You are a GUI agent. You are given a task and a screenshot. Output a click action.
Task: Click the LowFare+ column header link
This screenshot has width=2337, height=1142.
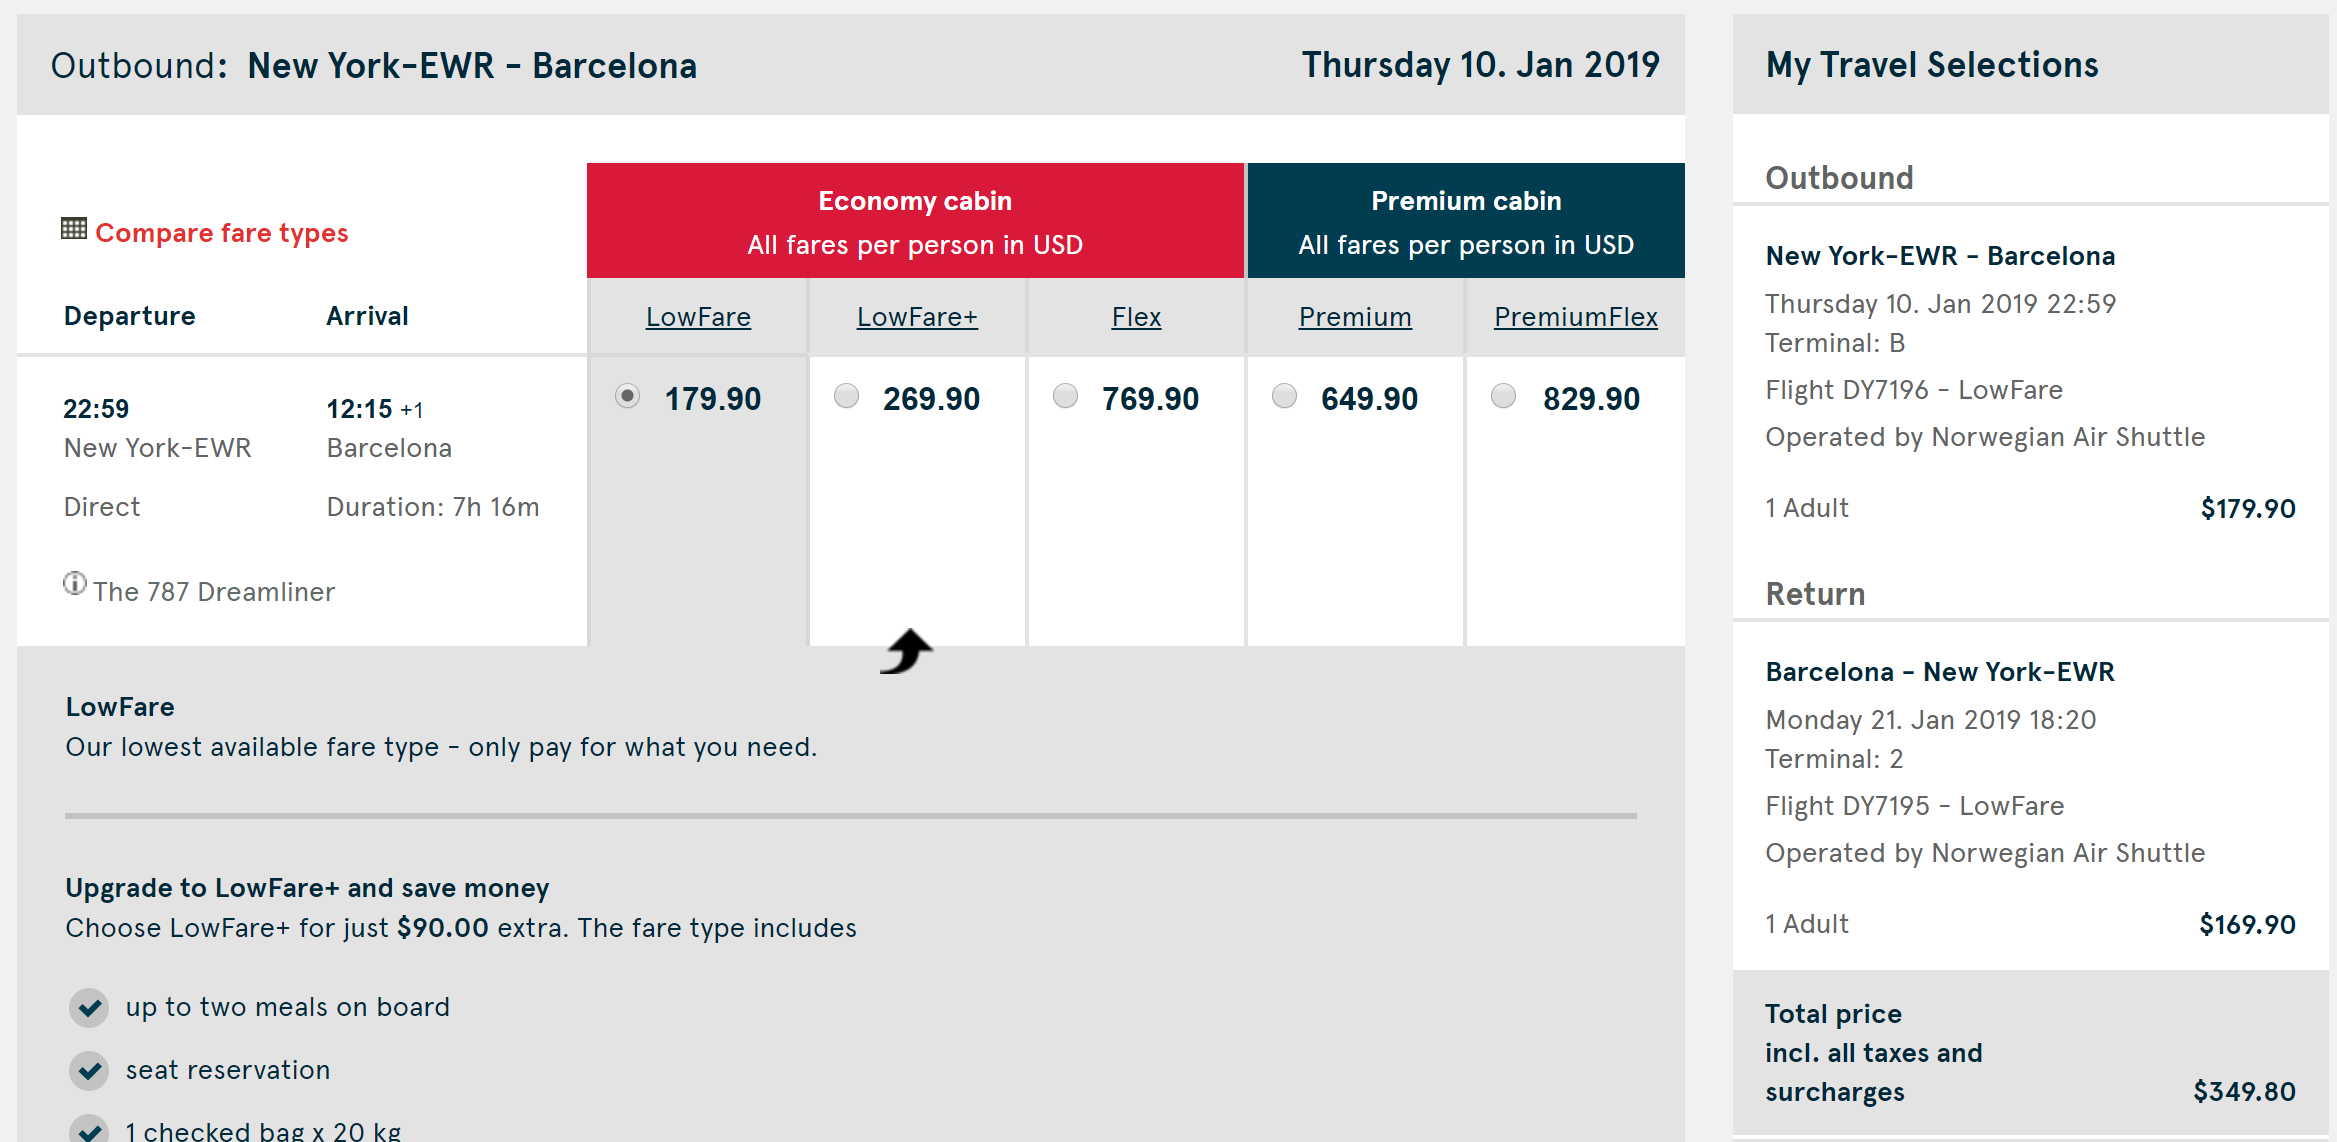coord(917,317)
